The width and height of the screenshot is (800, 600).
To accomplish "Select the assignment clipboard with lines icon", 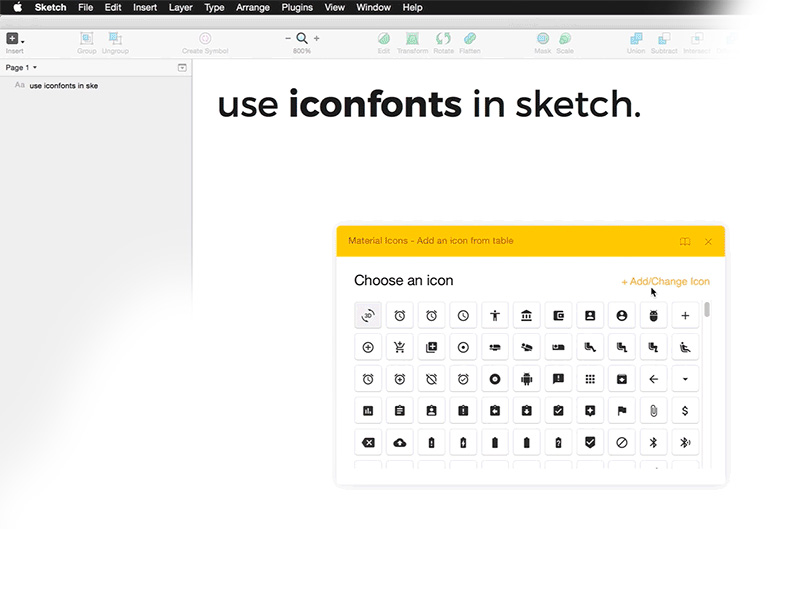I will [399, 411].
